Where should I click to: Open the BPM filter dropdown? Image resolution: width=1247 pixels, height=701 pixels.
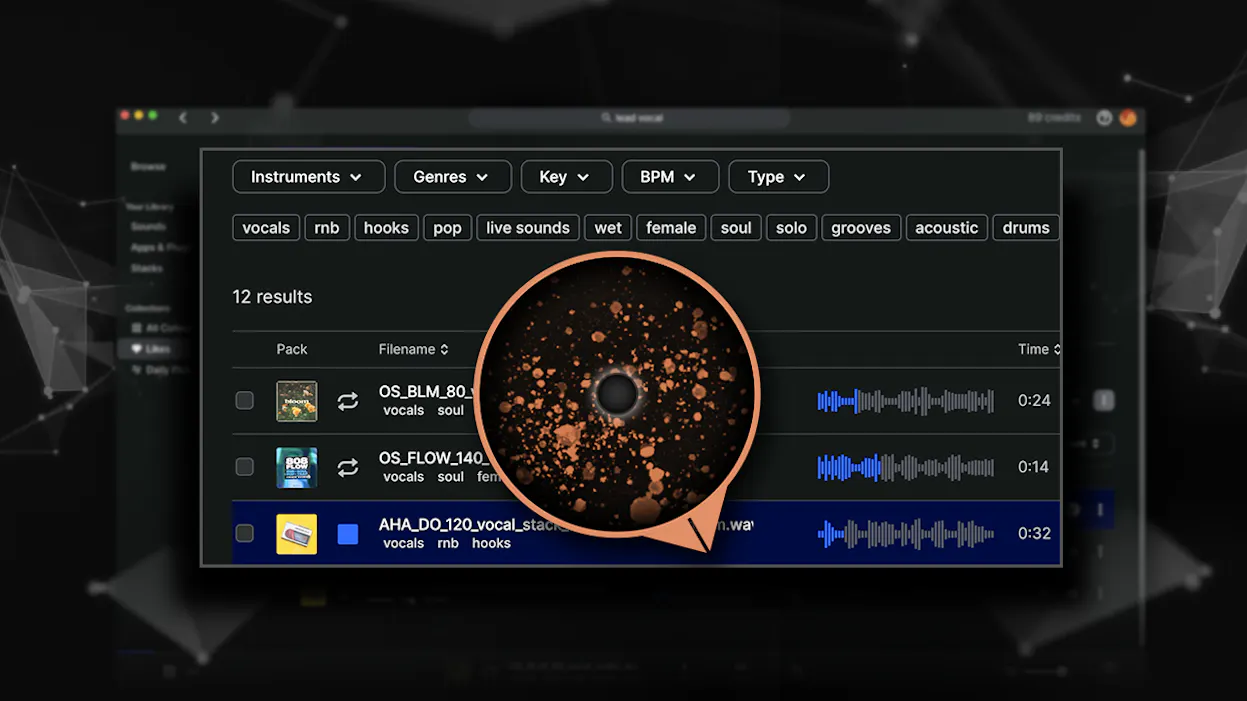tap(670, 177)
